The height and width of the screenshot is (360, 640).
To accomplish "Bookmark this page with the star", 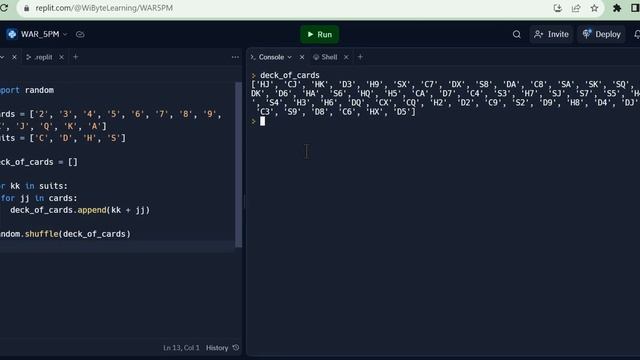I will (x=594, y=8).
